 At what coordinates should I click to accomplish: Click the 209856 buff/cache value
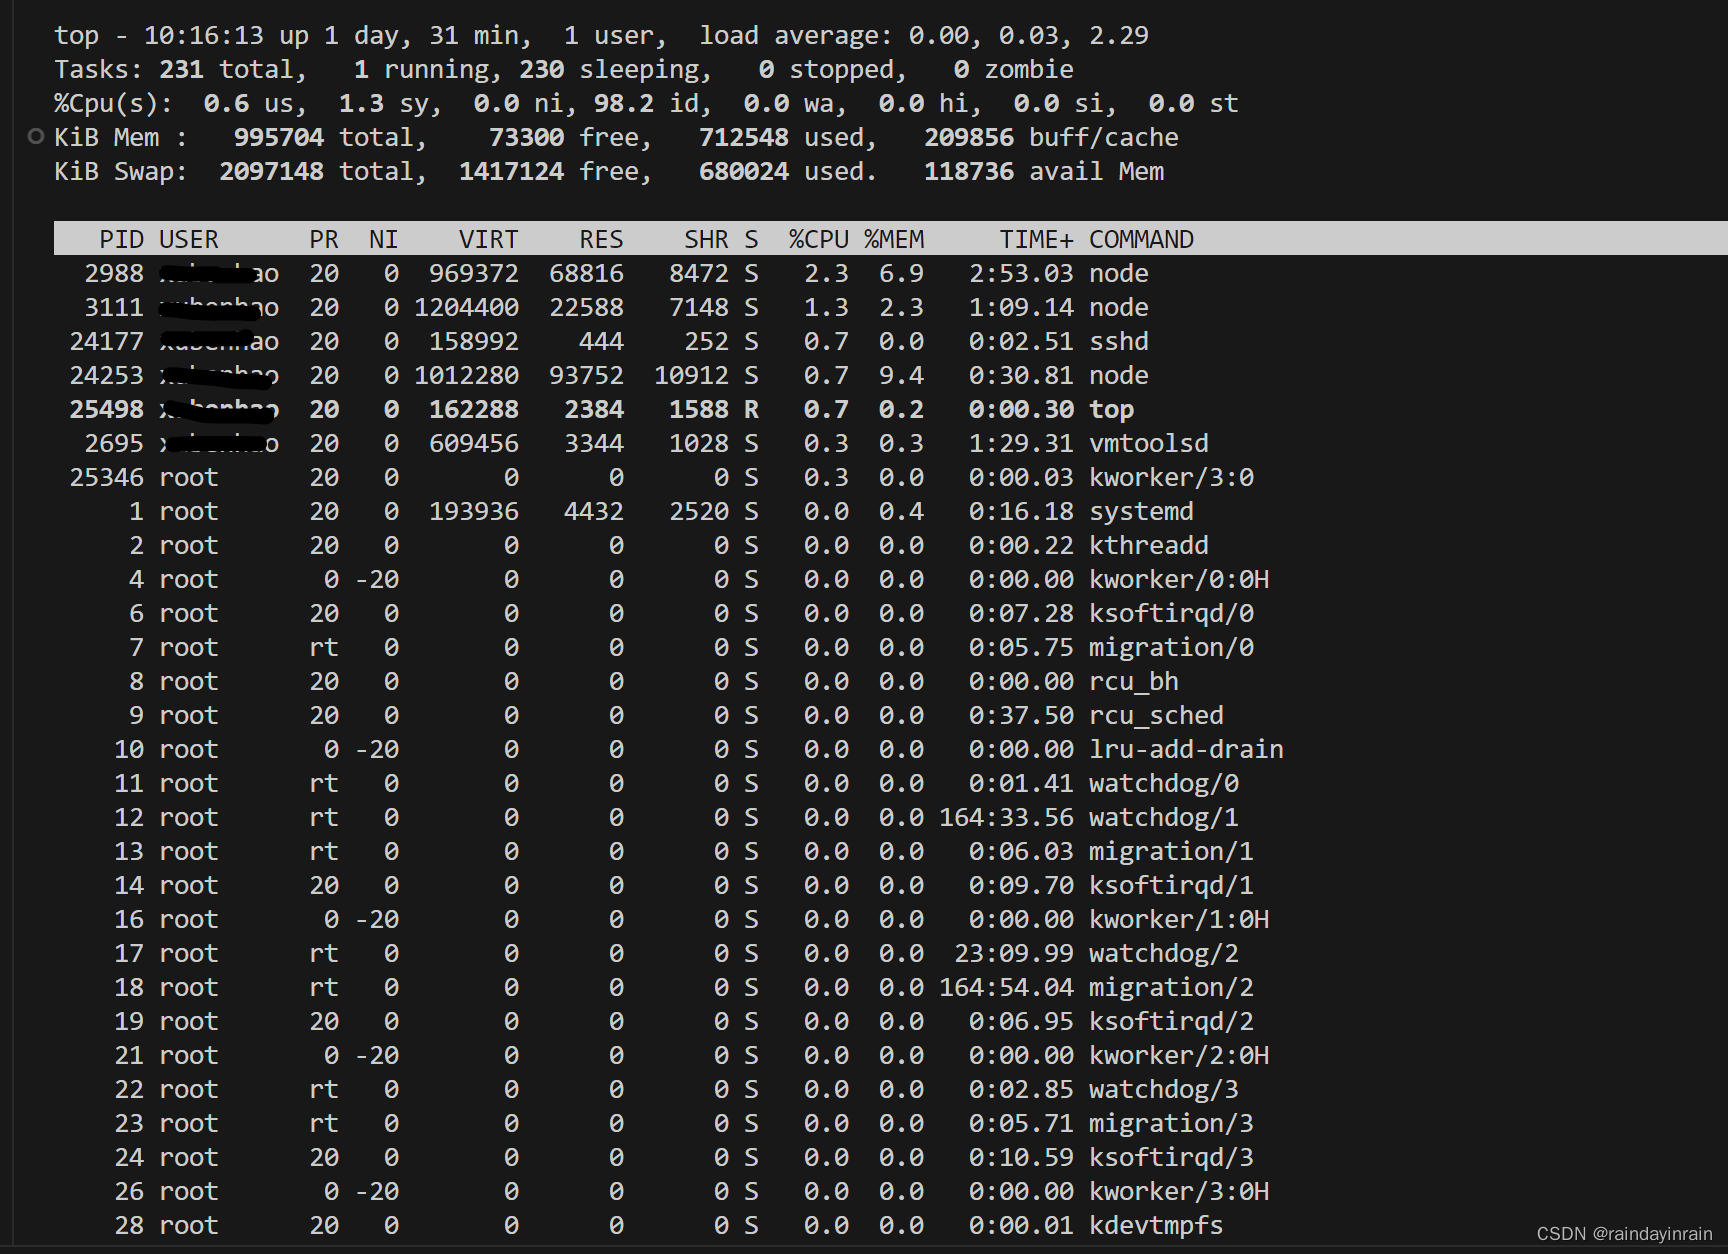969,138
